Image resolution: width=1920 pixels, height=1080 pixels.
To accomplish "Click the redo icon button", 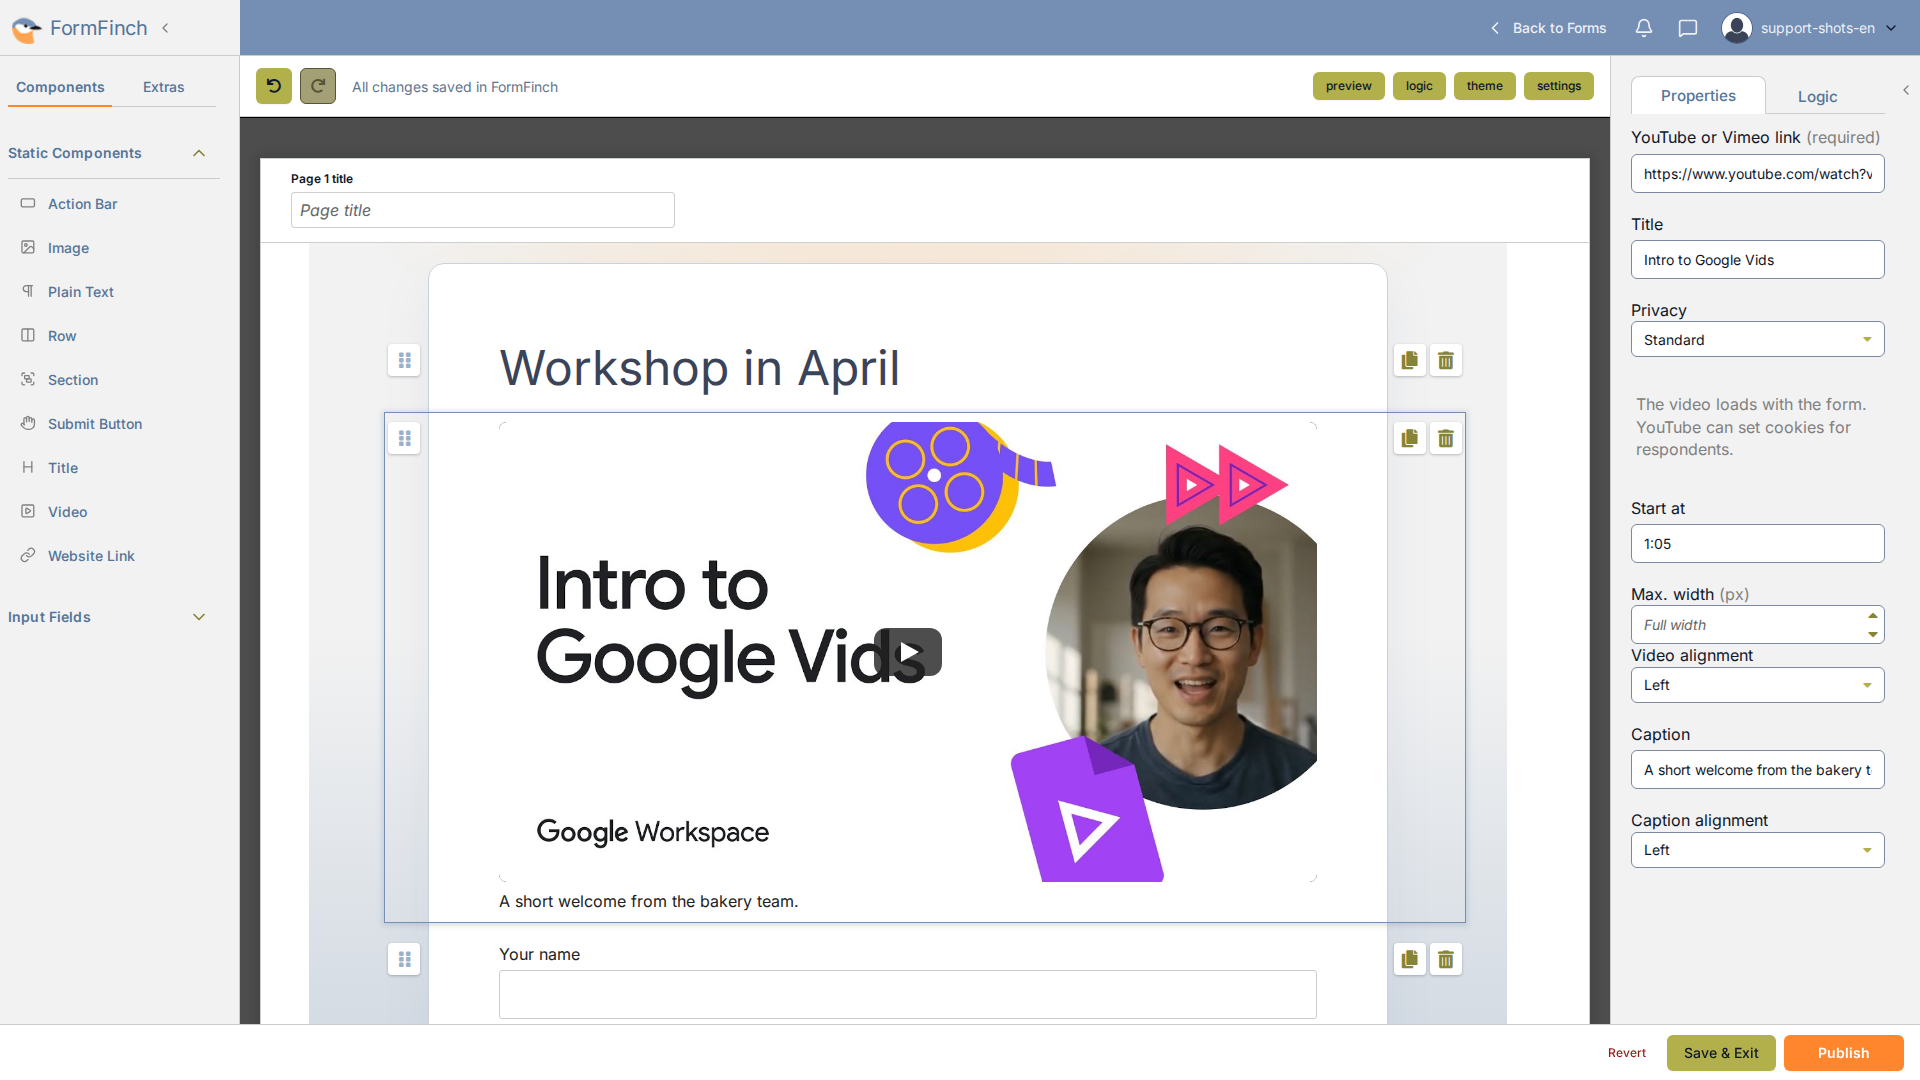I will [318, 86].
